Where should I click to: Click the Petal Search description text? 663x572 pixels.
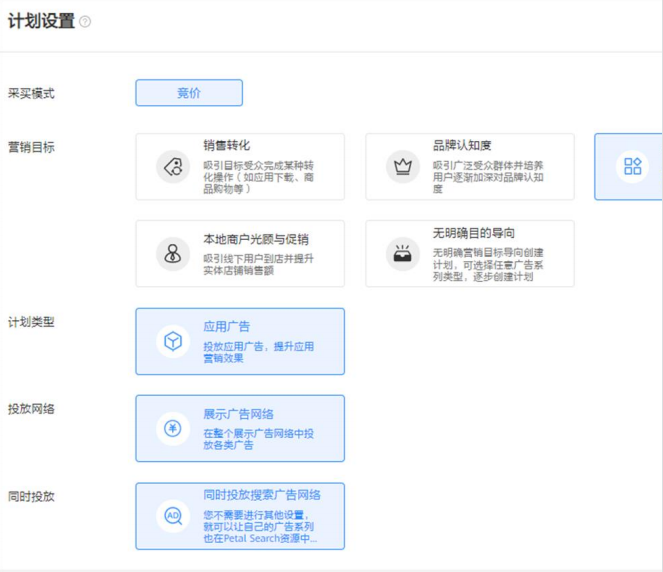(260, 527)
